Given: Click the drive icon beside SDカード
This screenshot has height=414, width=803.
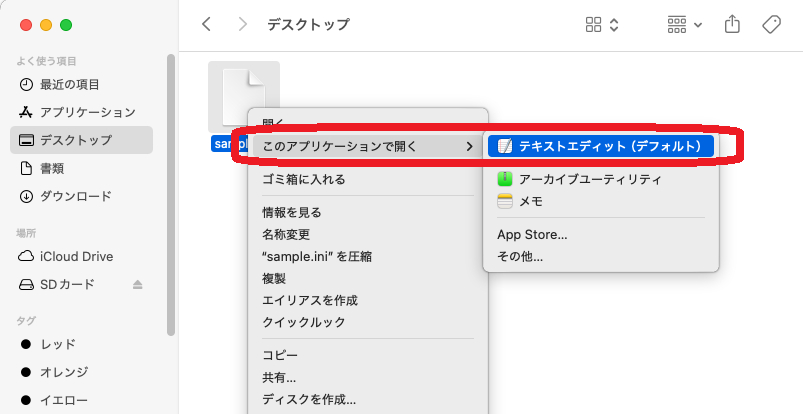Looking at the screenshot, I should 26,284.
